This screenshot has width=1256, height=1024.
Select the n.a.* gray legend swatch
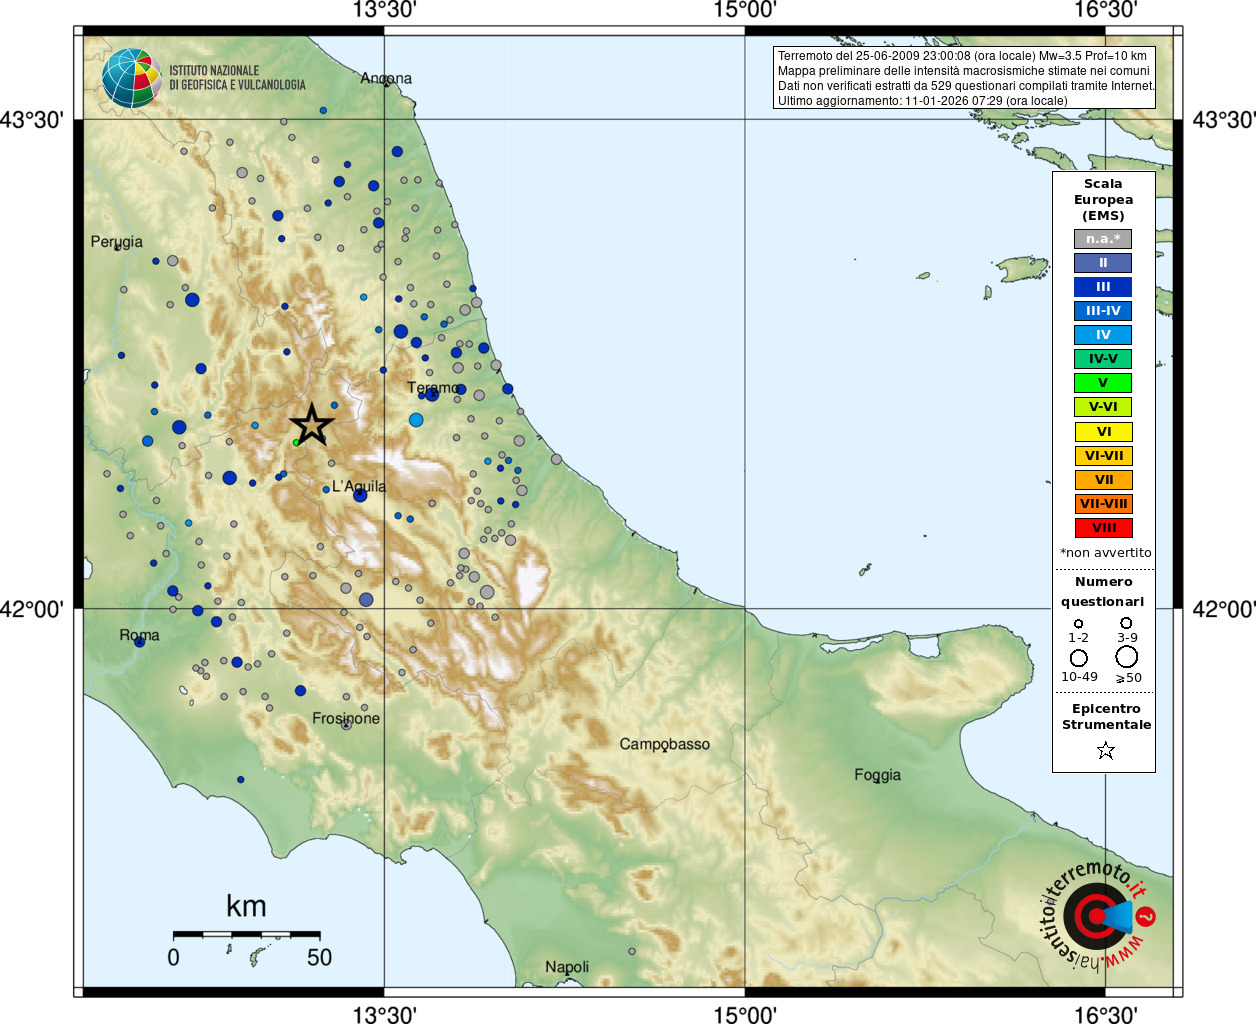point(1103,239)
